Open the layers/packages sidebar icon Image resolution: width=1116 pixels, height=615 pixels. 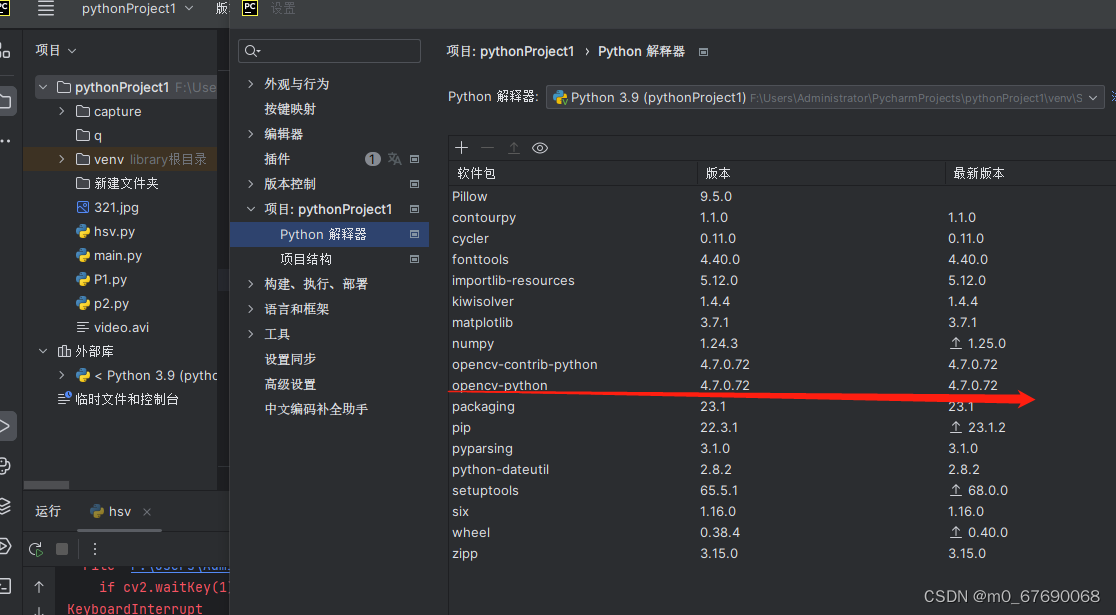[6, 506]
